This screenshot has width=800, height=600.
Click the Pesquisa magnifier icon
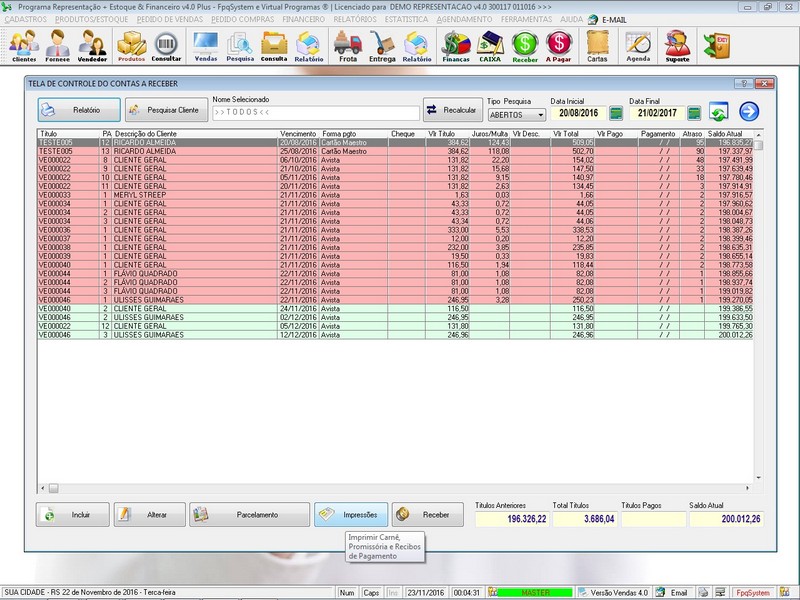pos(240,45)
